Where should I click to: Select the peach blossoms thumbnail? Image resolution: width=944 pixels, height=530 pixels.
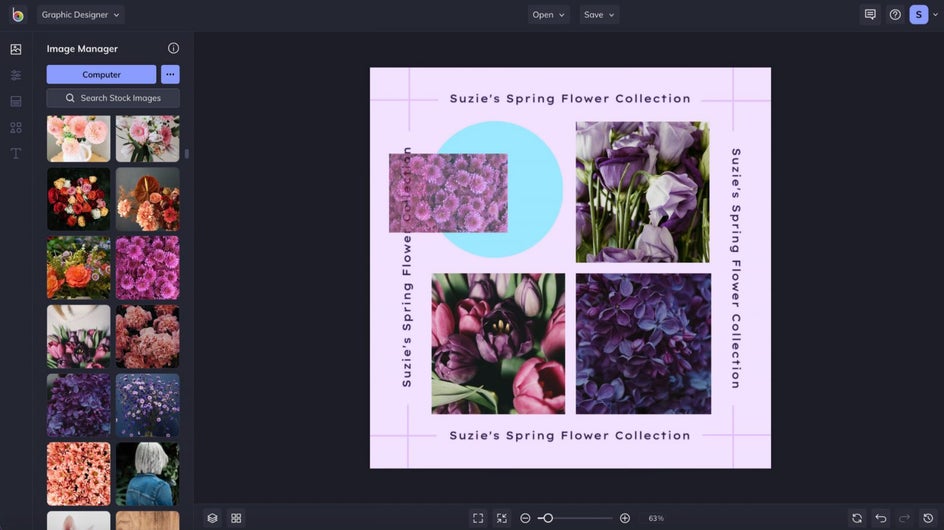pos(79,474)
